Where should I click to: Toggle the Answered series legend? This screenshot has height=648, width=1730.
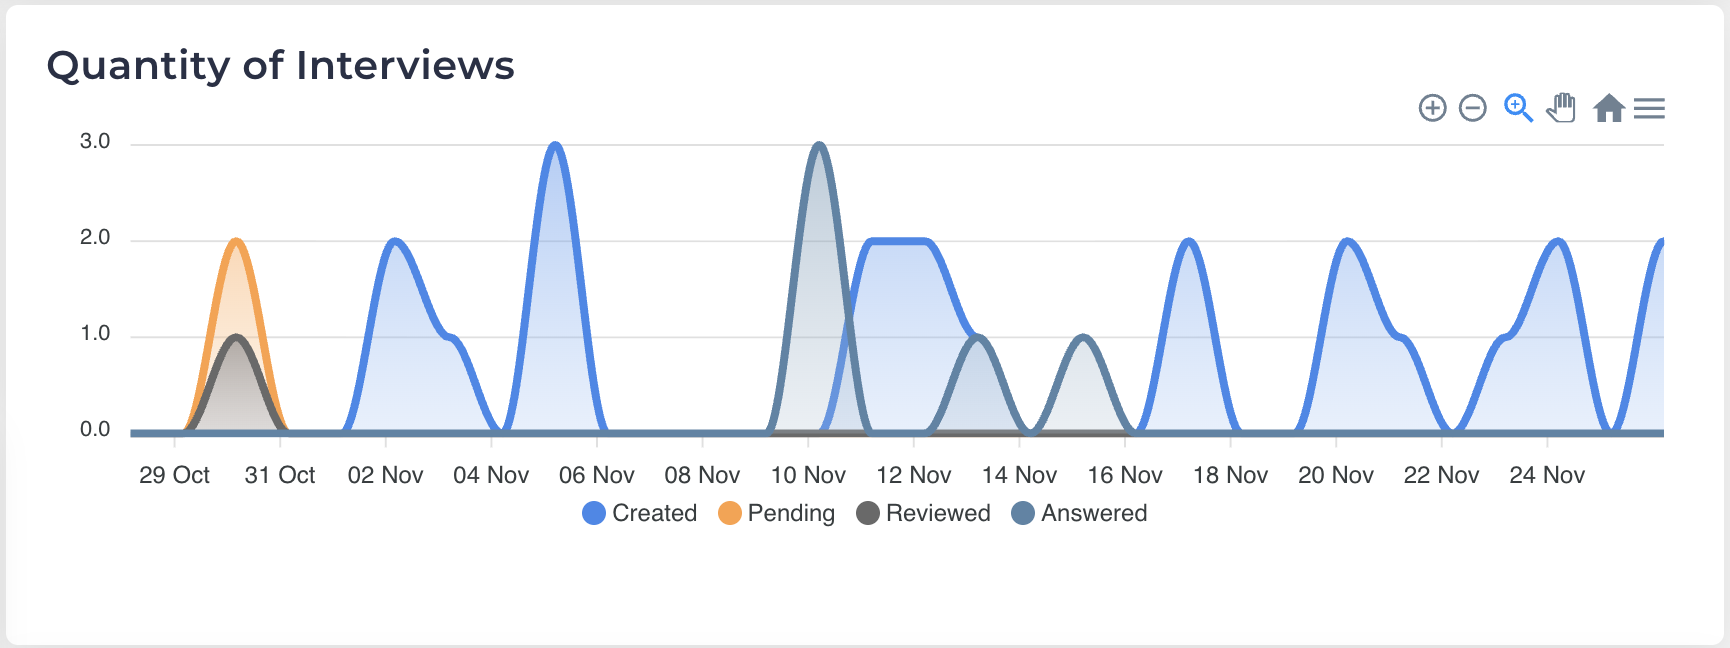1093,513
